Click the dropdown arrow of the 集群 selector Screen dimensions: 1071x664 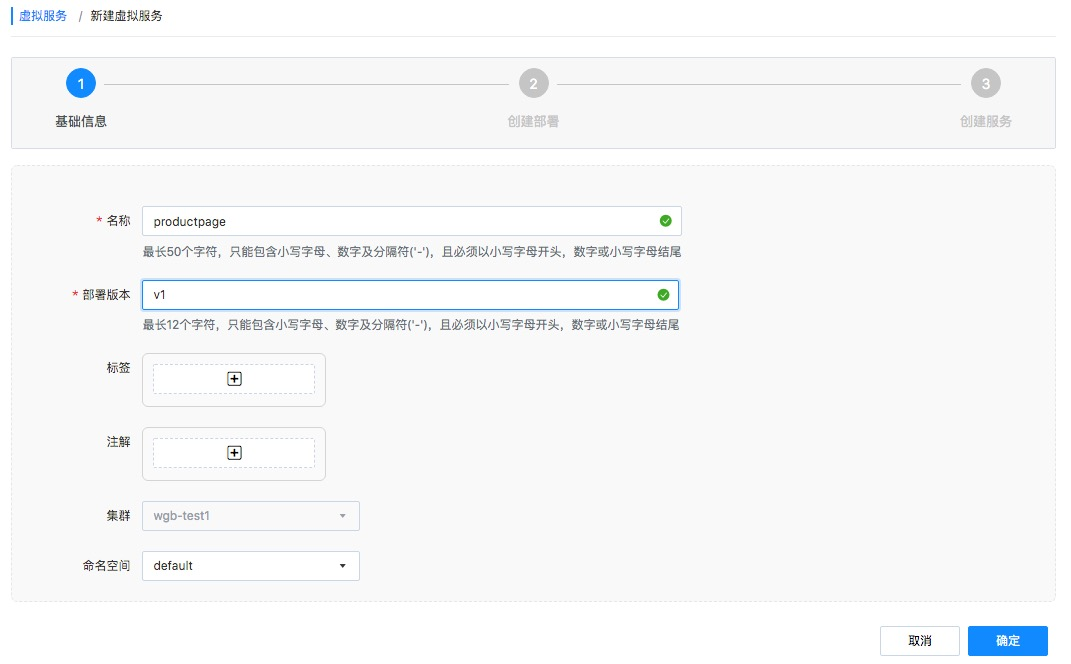click(345, 516)
